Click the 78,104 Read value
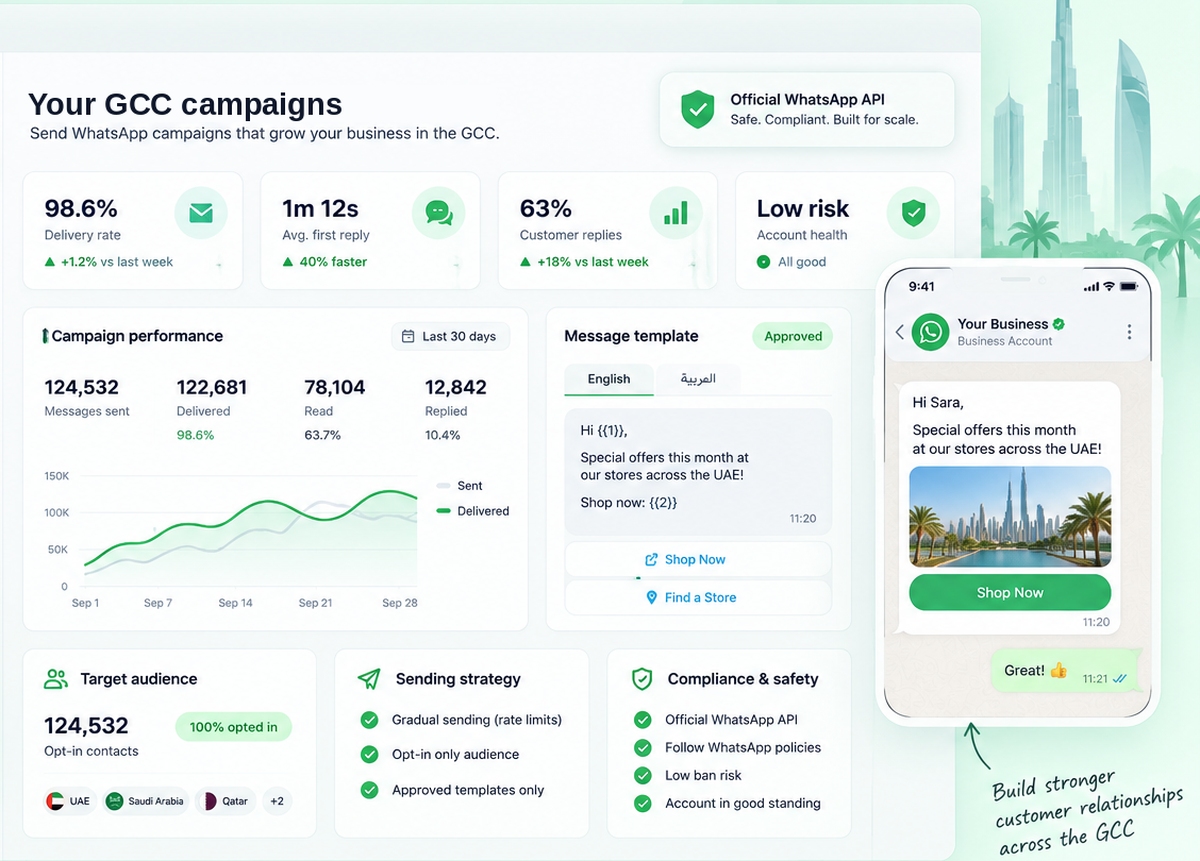 tap(335, 387)
